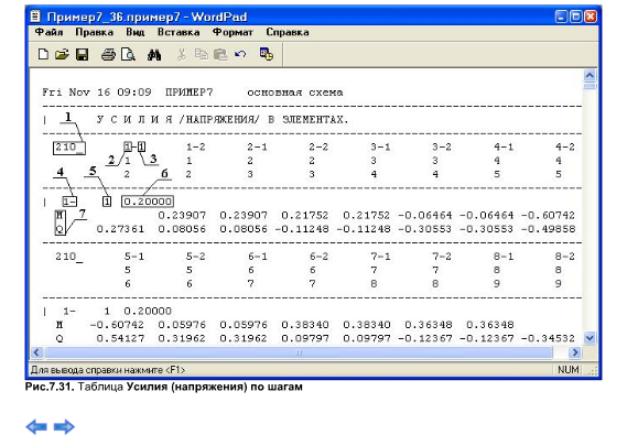Click column header '5-1'
This screenshot has width=624, height=448.
[134, 256]
